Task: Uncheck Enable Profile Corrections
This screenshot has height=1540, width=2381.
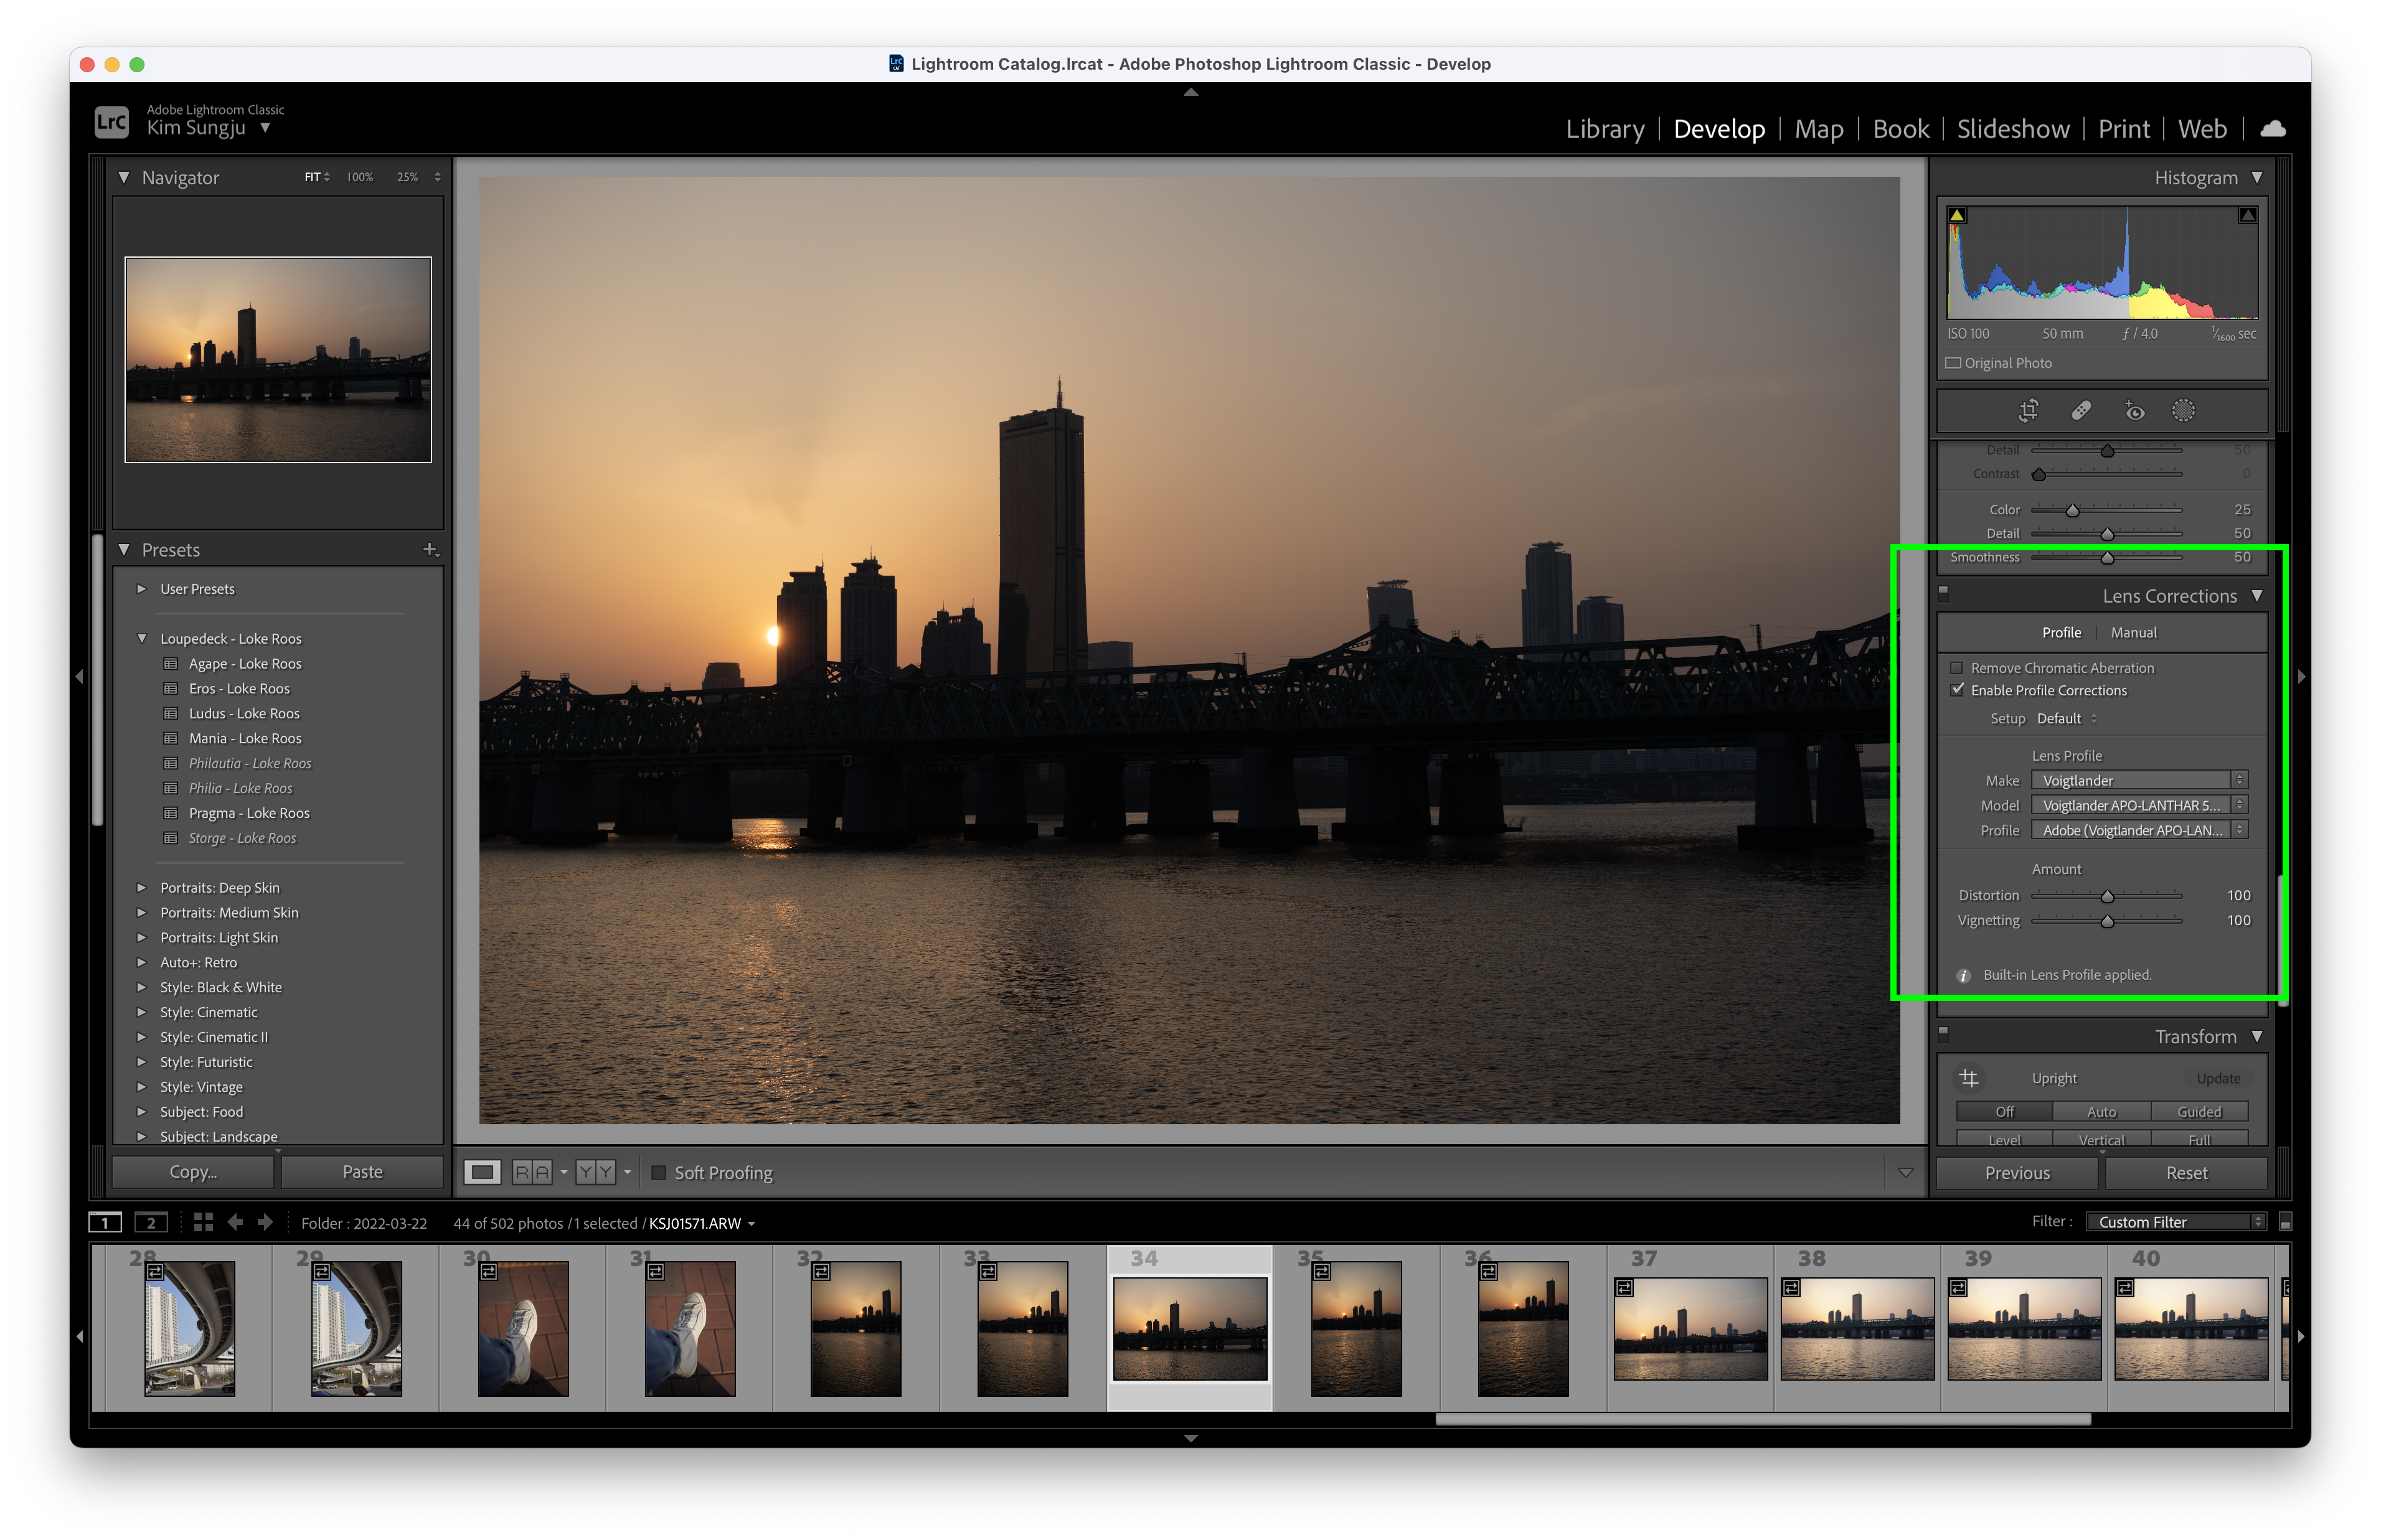Action: [x=1956, y=690]
